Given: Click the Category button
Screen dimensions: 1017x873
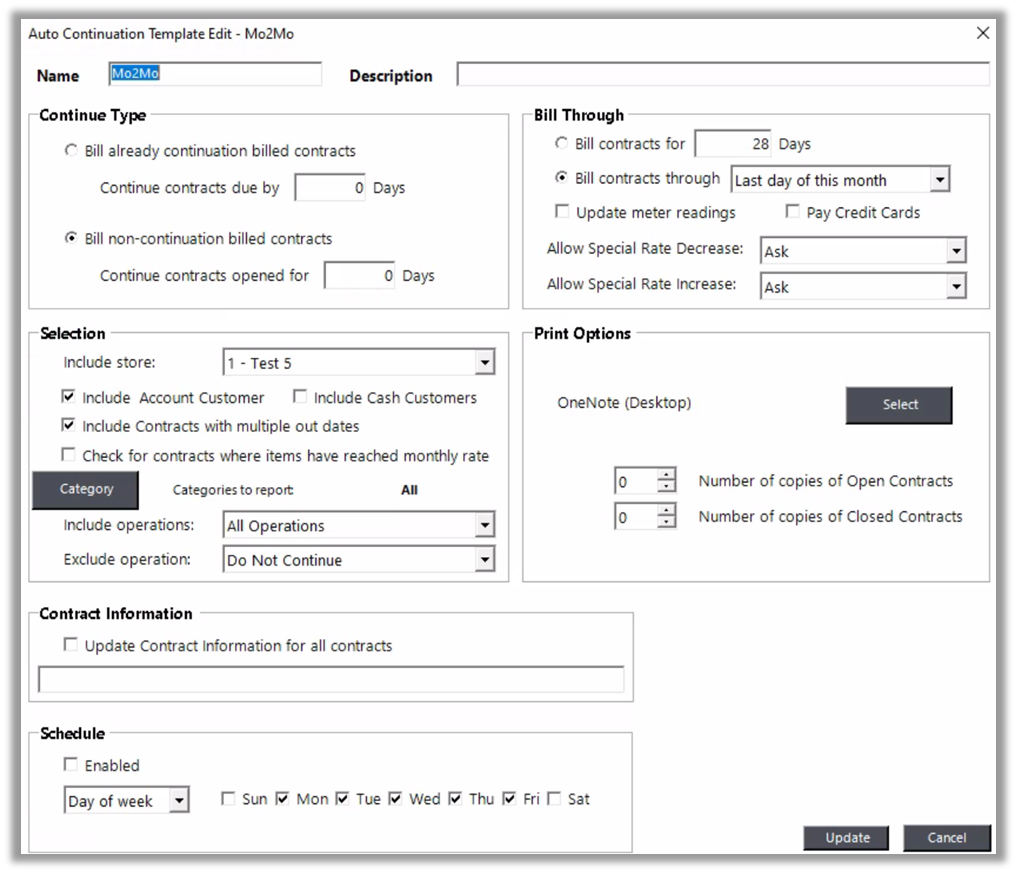Looking at the screenshot, I should [x=86, y=489].
